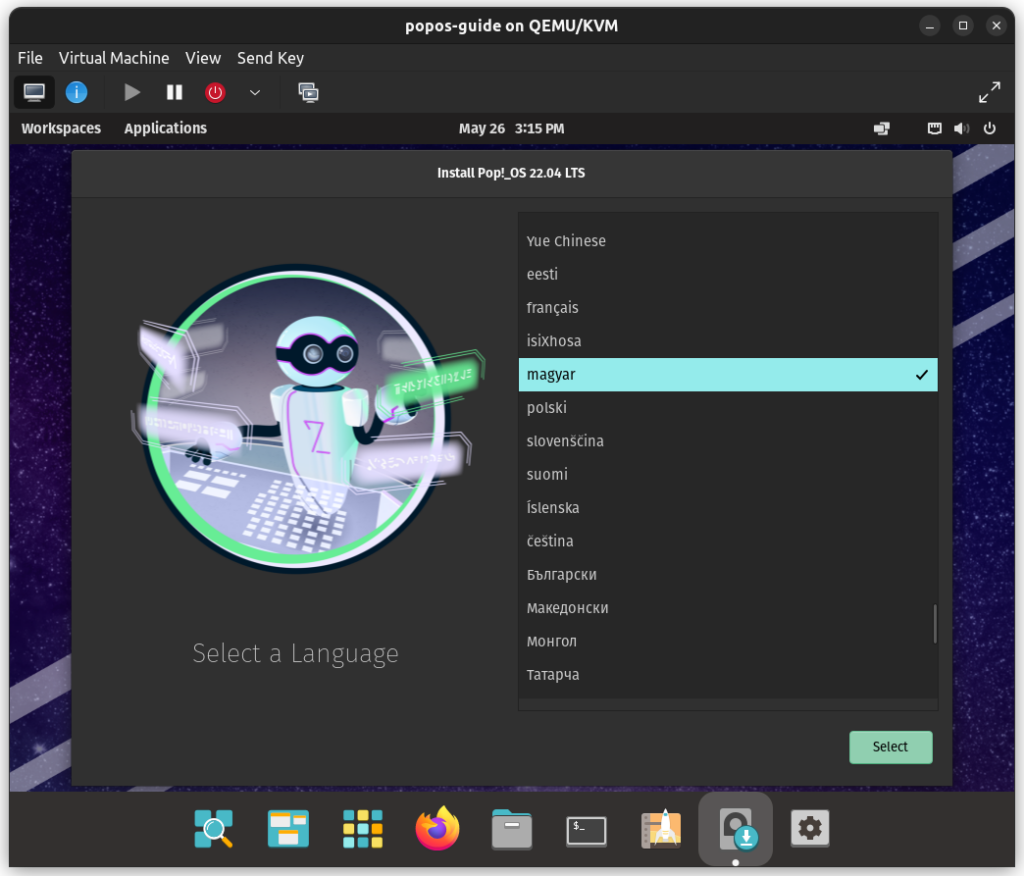
Task: Confirm language with Select button
Action: 890,747
